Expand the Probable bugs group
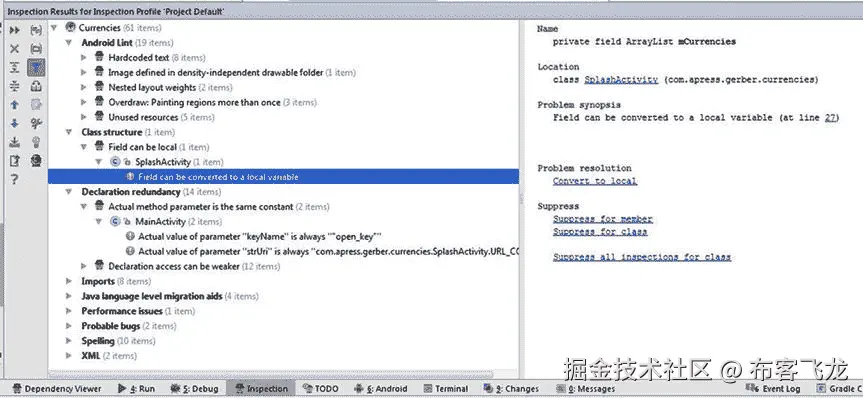The height and width of the screenshot is (398, 863). [69, 326]
